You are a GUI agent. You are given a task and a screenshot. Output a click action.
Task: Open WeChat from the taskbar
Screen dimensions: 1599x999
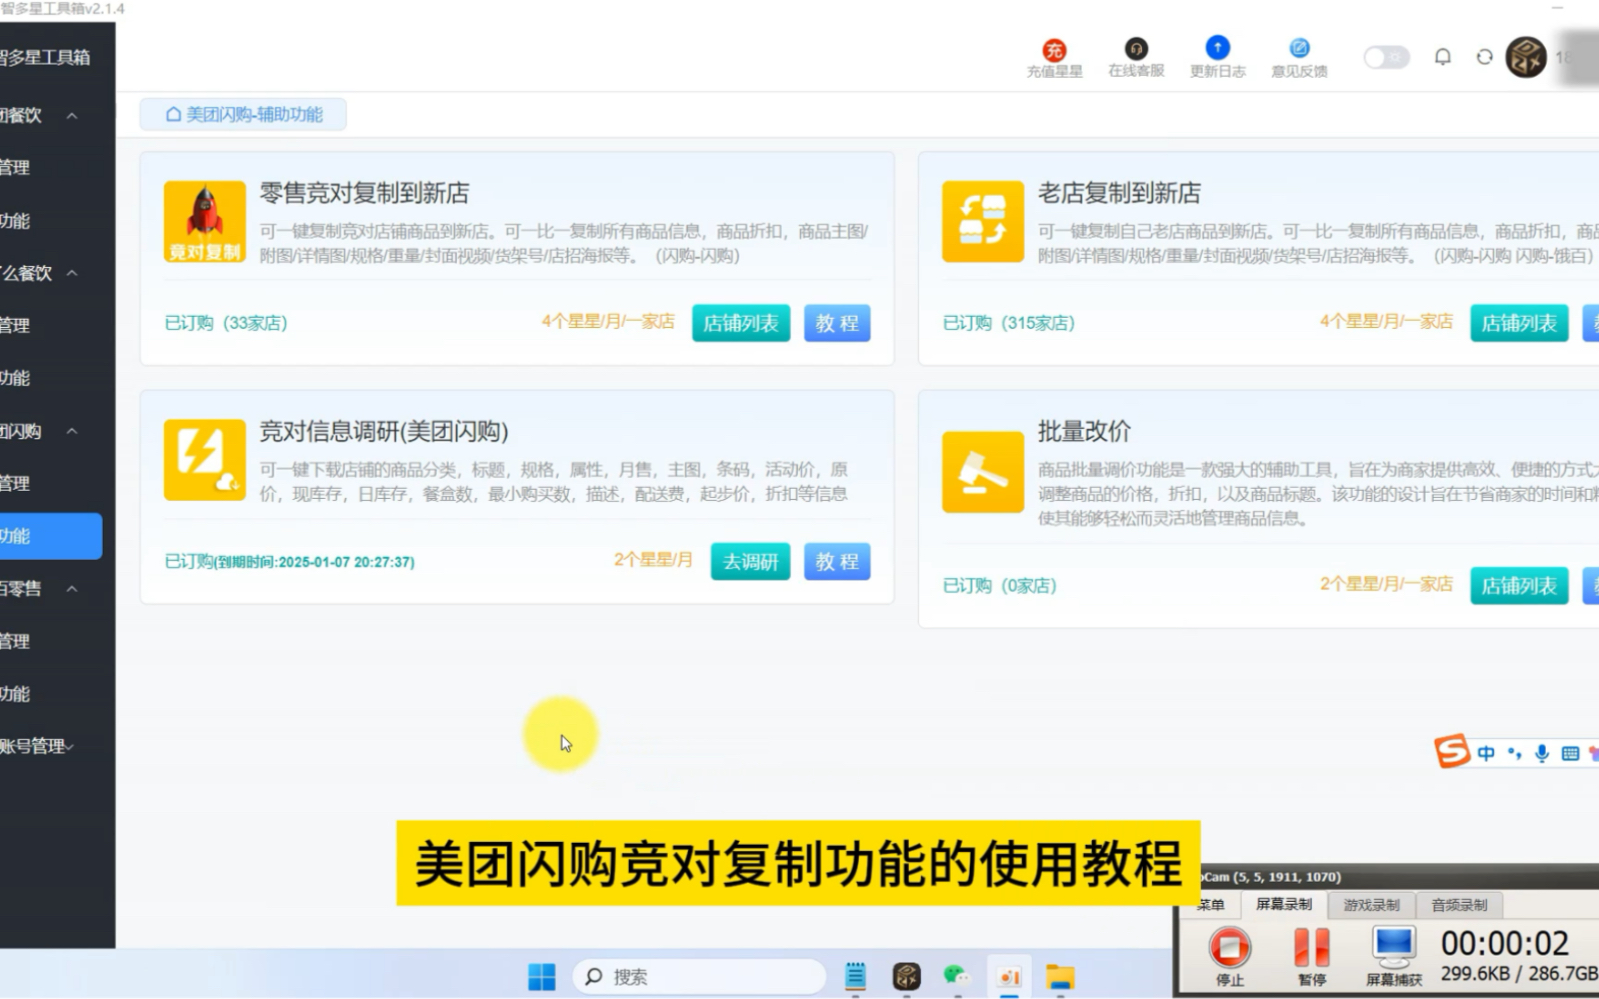(x=957, y=976)
